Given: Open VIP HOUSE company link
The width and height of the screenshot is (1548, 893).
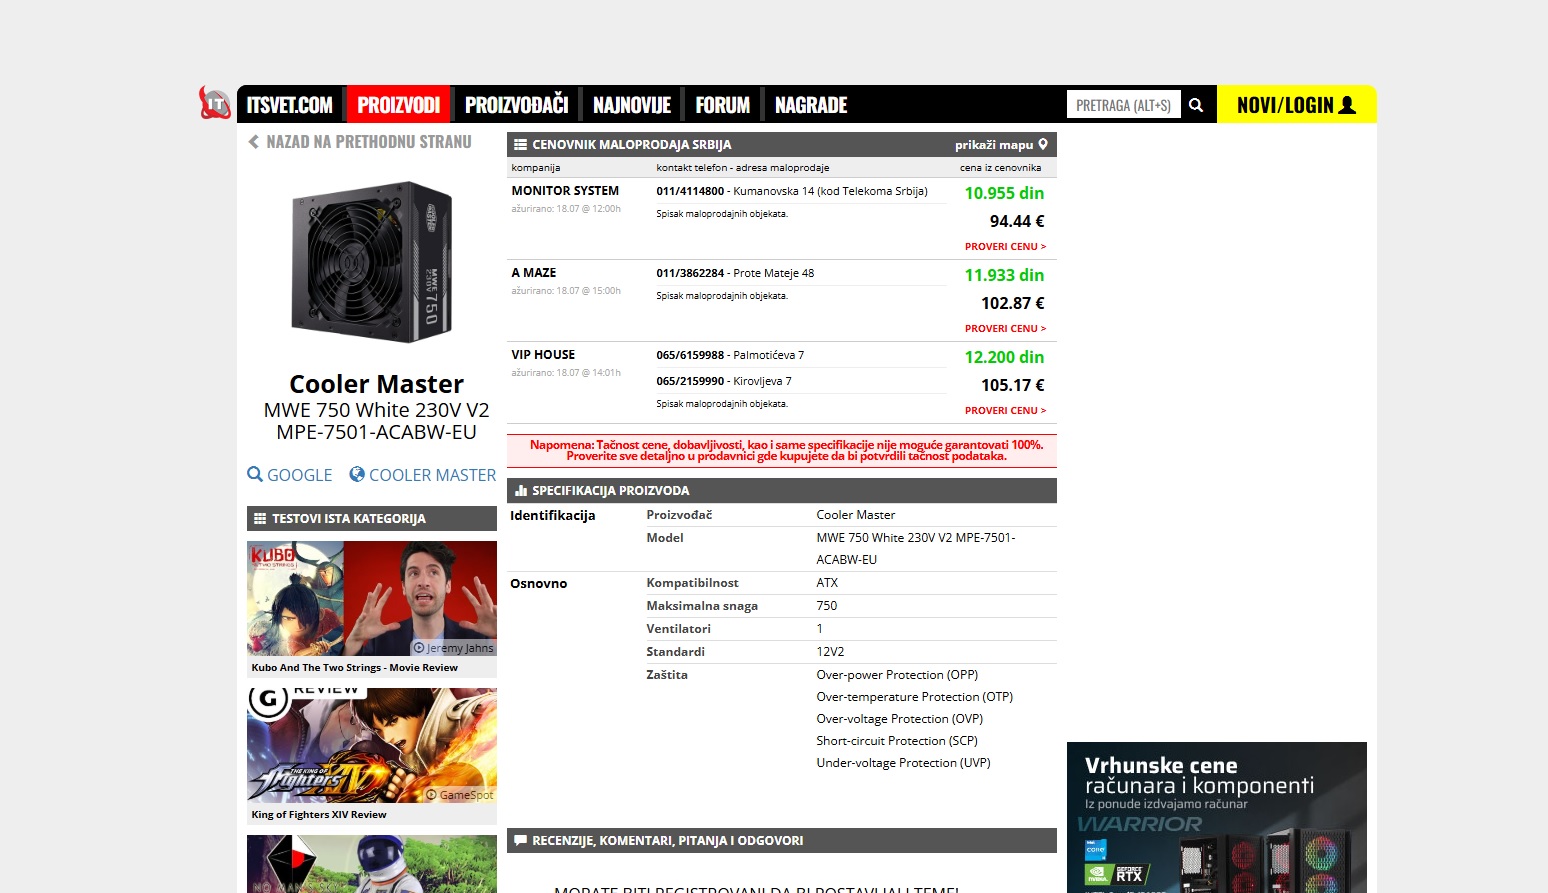Looking at the screenshot, I should 543,355.
